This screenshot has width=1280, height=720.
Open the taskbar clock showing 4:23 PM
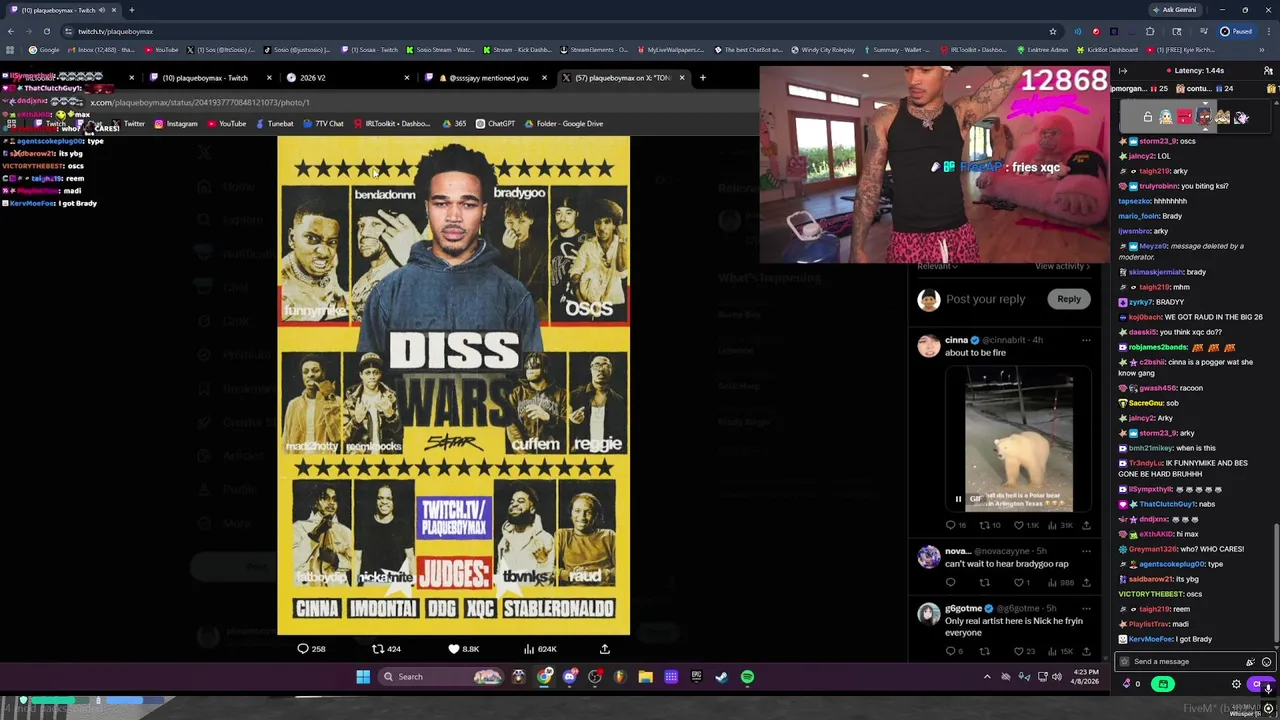click(1085, 677)
